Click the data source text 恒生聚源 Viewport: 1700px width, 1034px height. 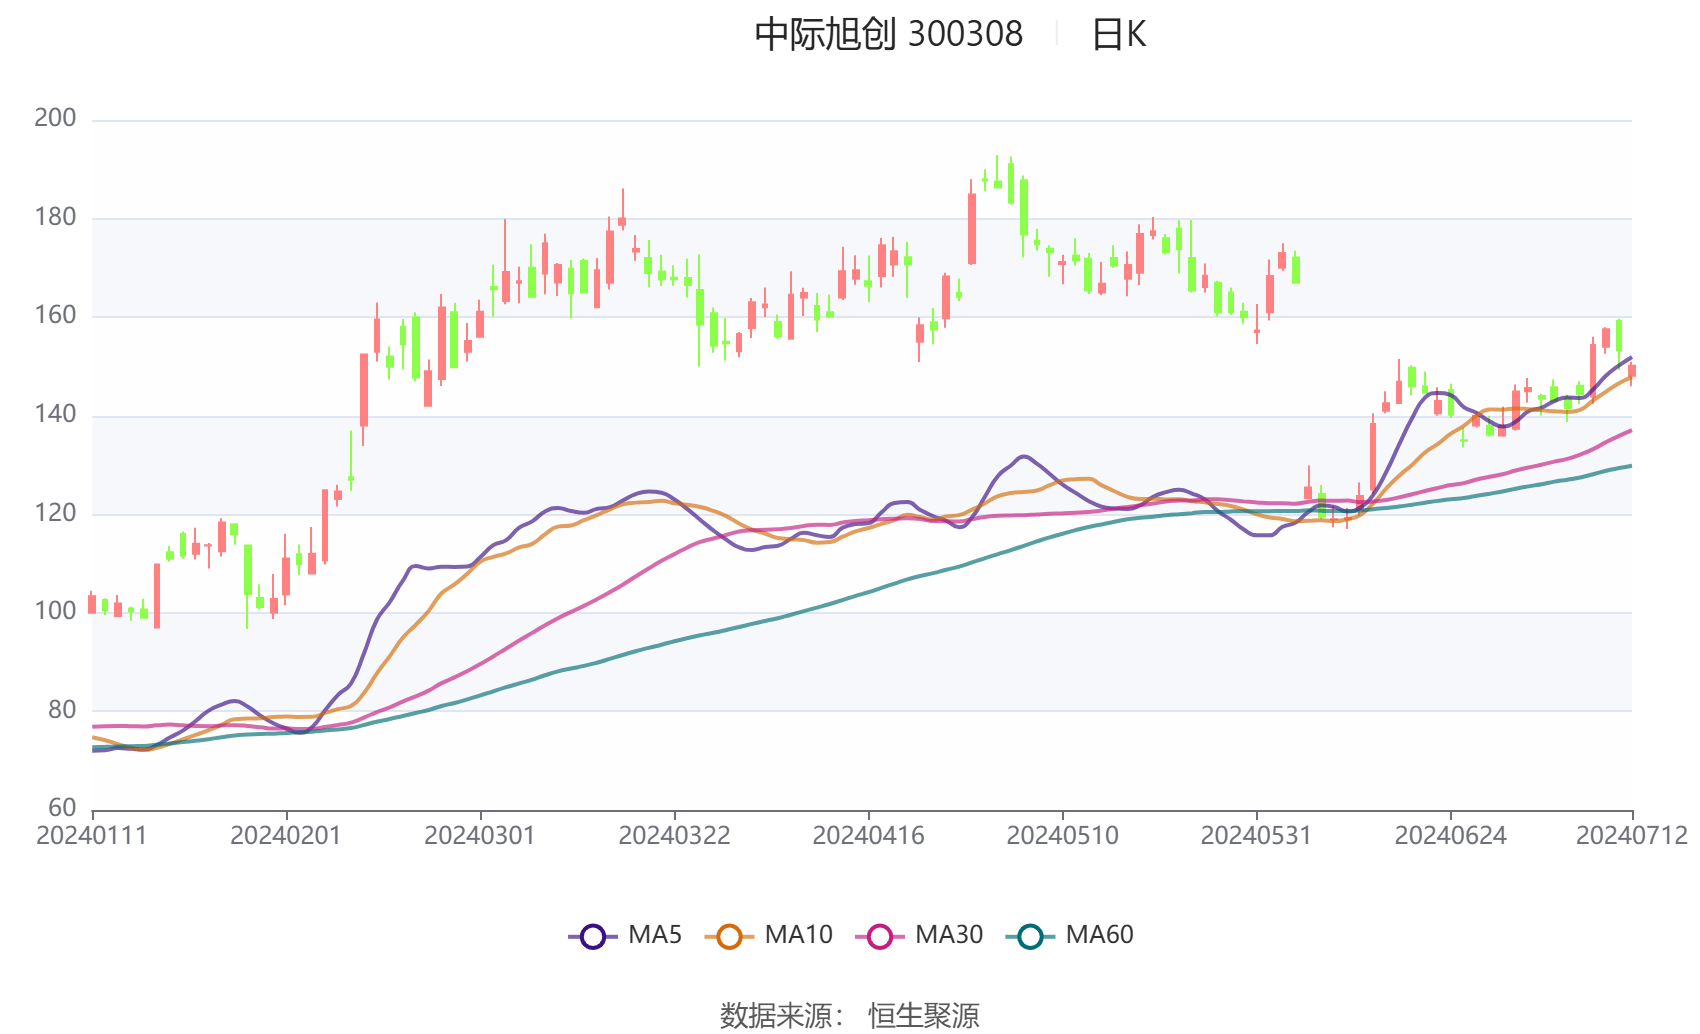924,1016
